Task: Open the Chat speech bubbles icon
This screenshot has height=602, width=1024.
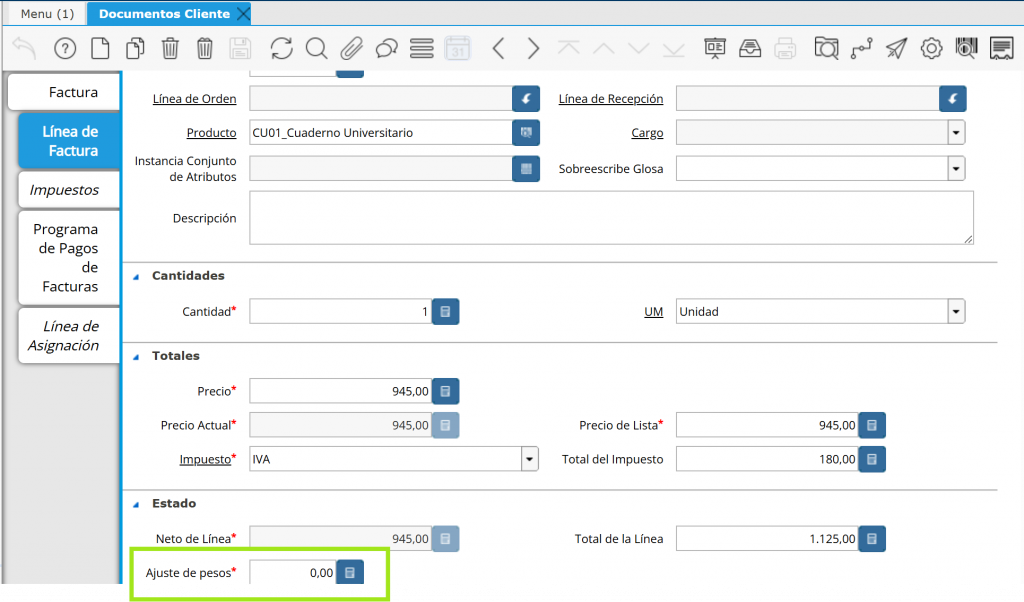Action: (387, 48)
